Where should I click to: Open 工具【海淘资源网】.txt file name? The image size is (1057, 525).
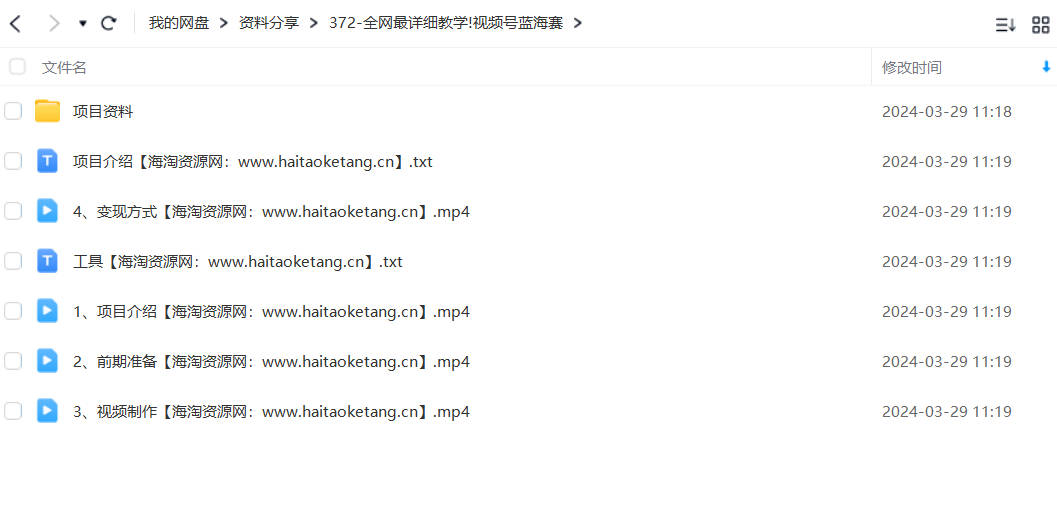[x=237, y=261]
